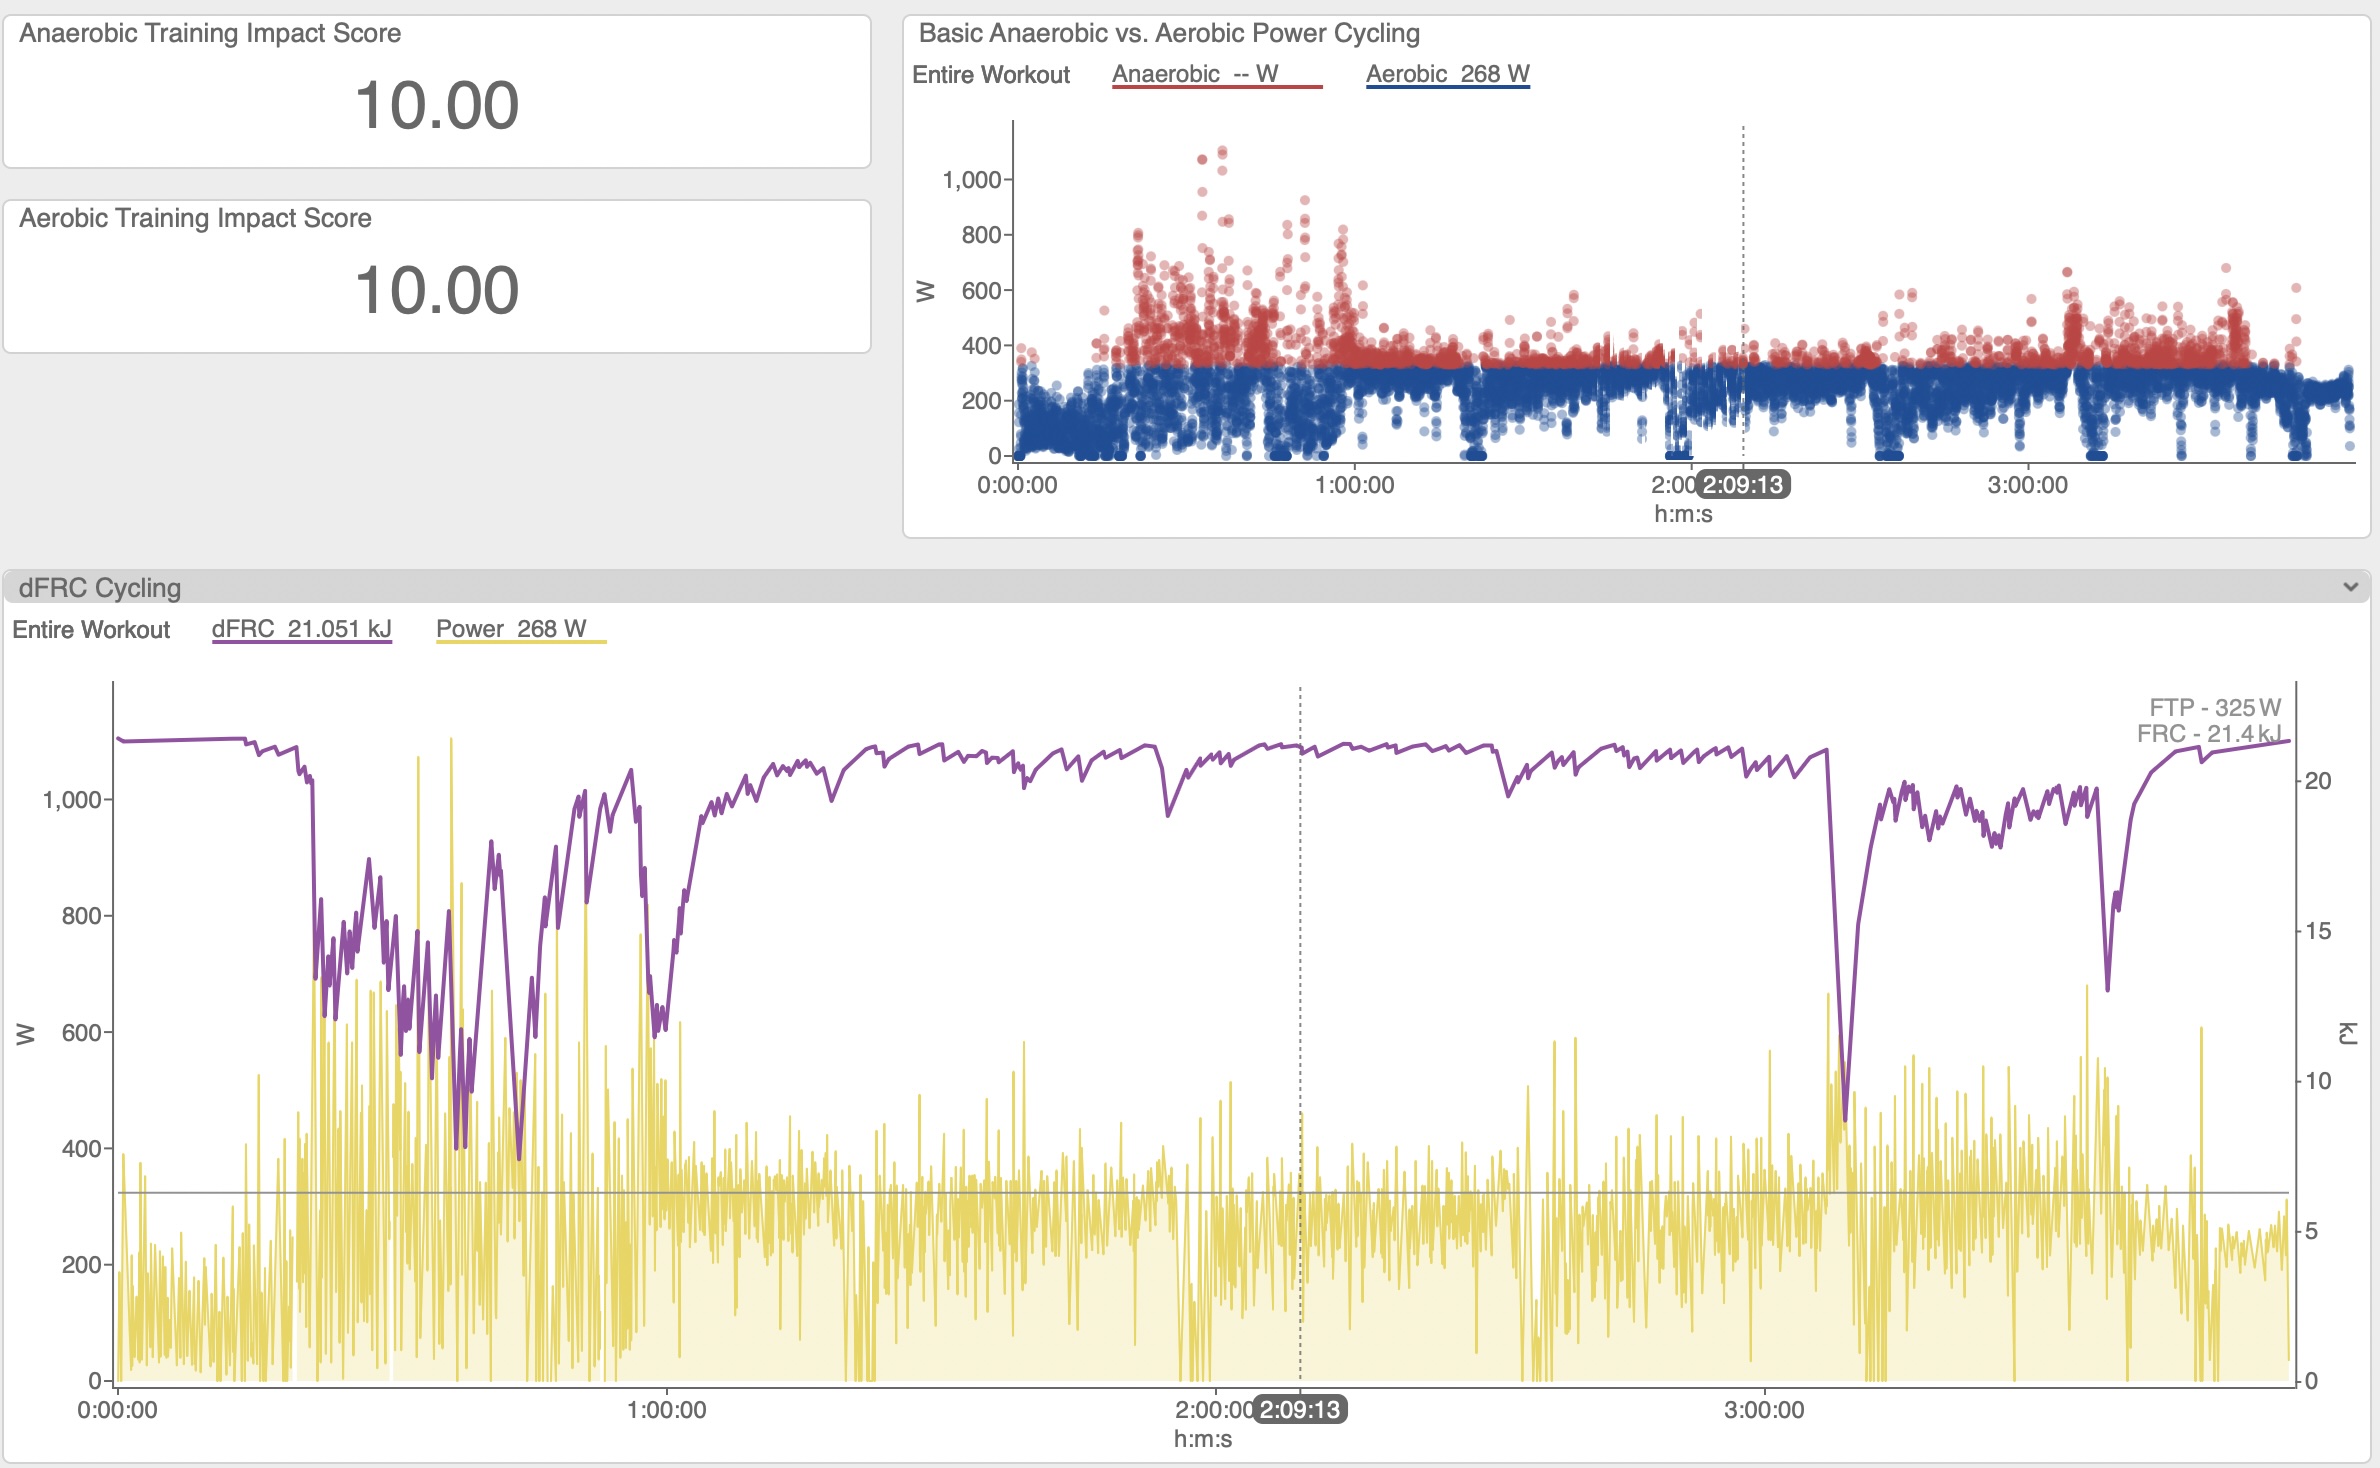Screen dimensions: 2380x1468
Task: Click the 2:09:13 marker in scatter chart
Action: coord(1743,485)
